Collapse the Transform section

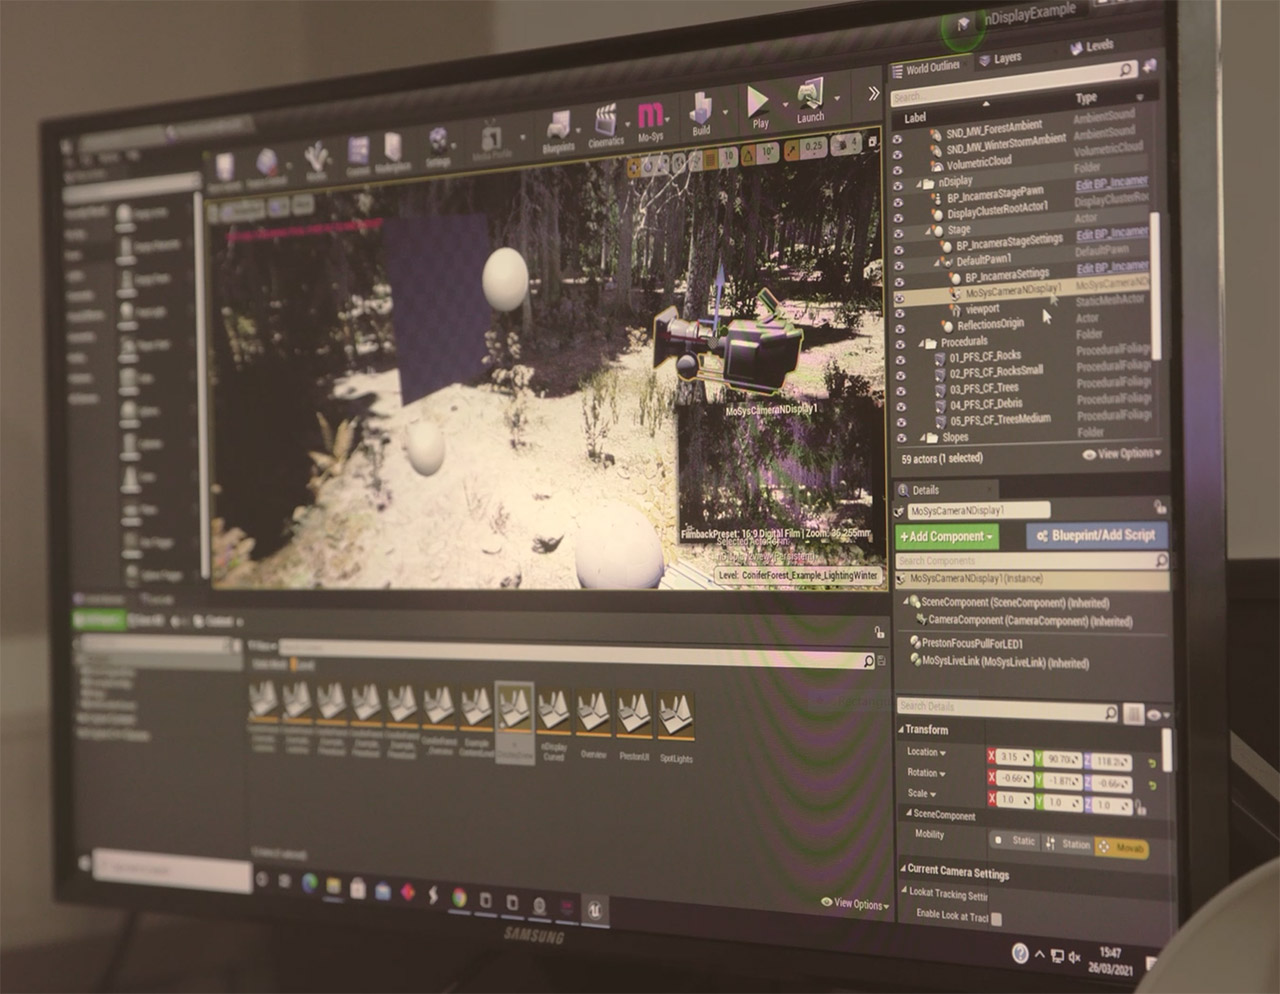(x=901, y=729)
